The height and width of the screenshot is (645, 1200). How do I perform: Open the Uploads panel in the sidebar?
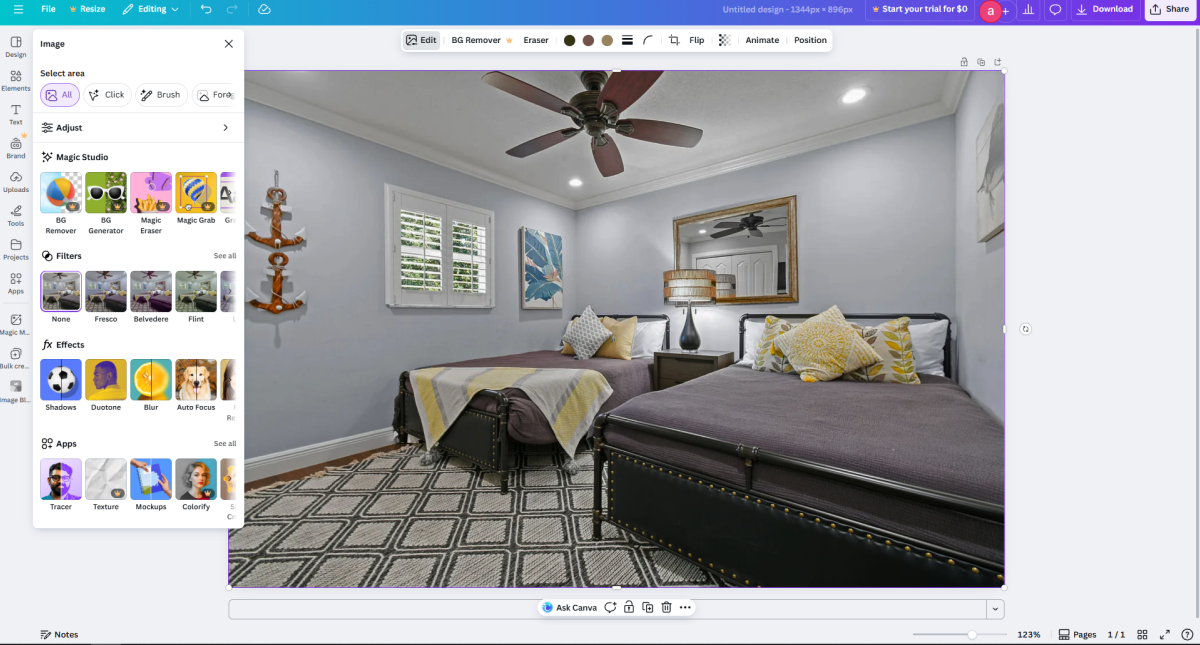(15, 182)
